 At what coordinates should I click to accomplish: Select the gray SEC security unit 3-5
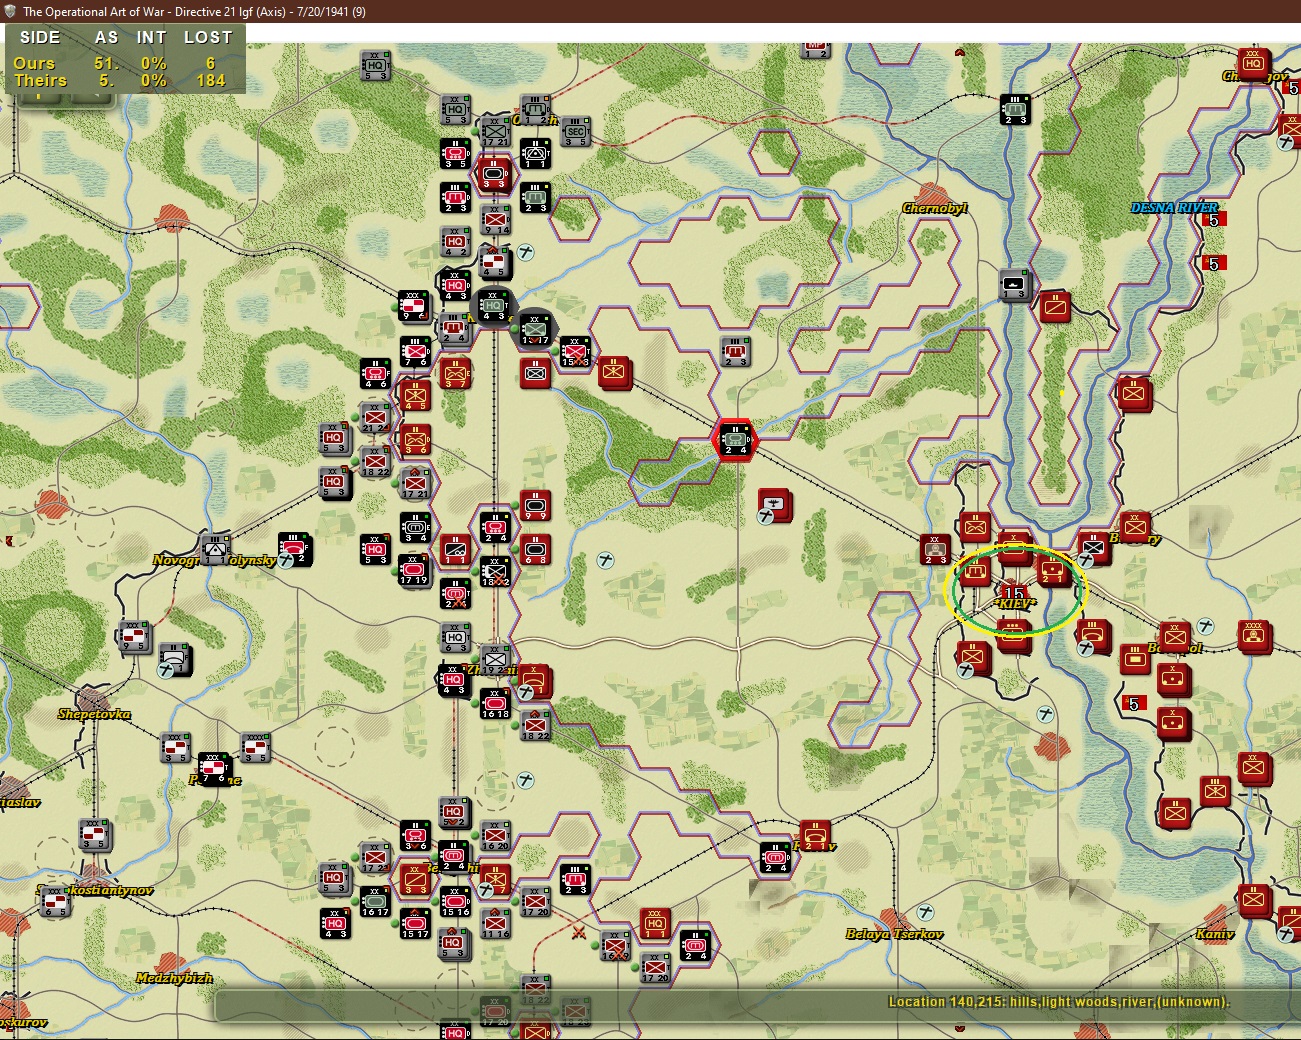click(575, 131)
